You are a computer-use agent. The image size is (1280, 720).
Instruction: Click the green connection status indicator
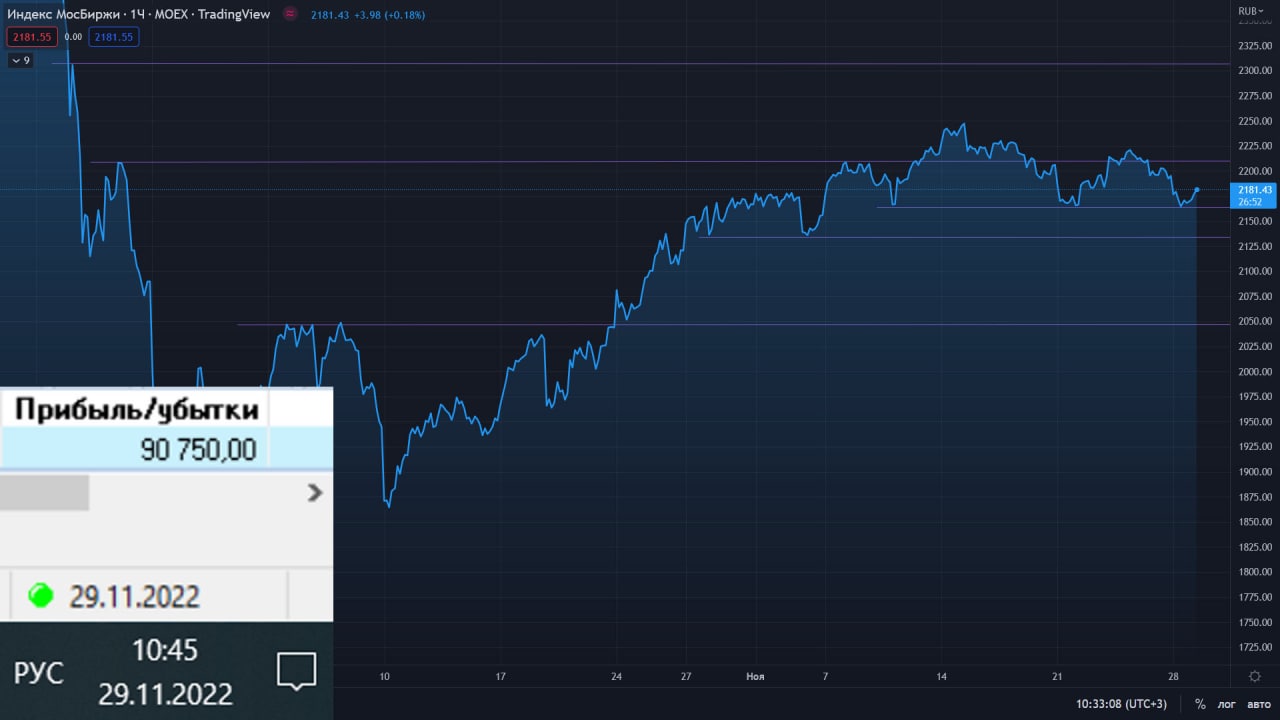tap(41, 596)
